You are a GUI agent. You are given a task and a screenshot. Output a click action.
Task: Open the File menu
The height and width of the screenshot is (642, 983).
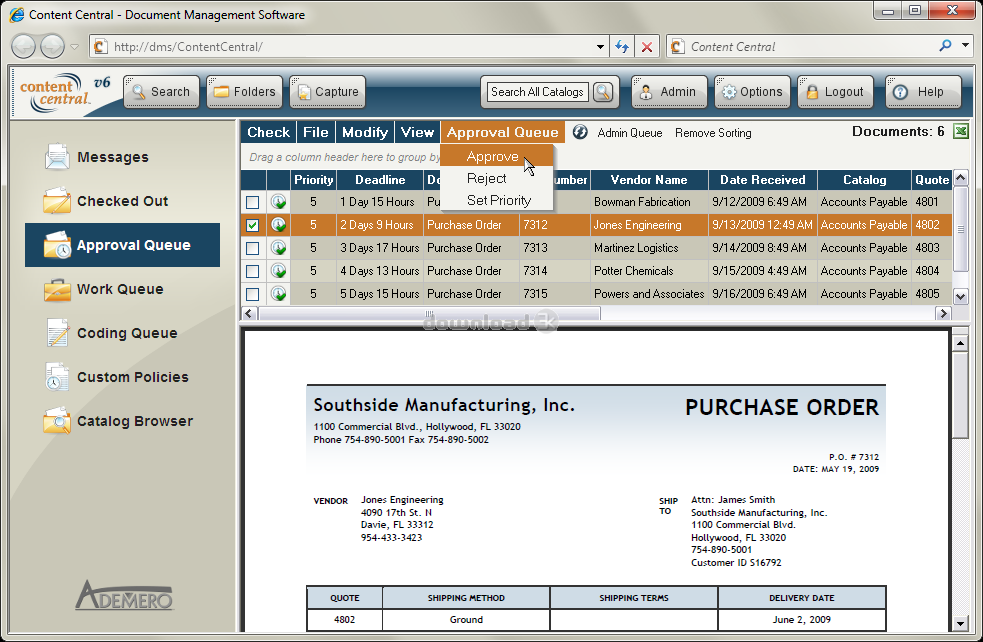click(x=316, y=132)
